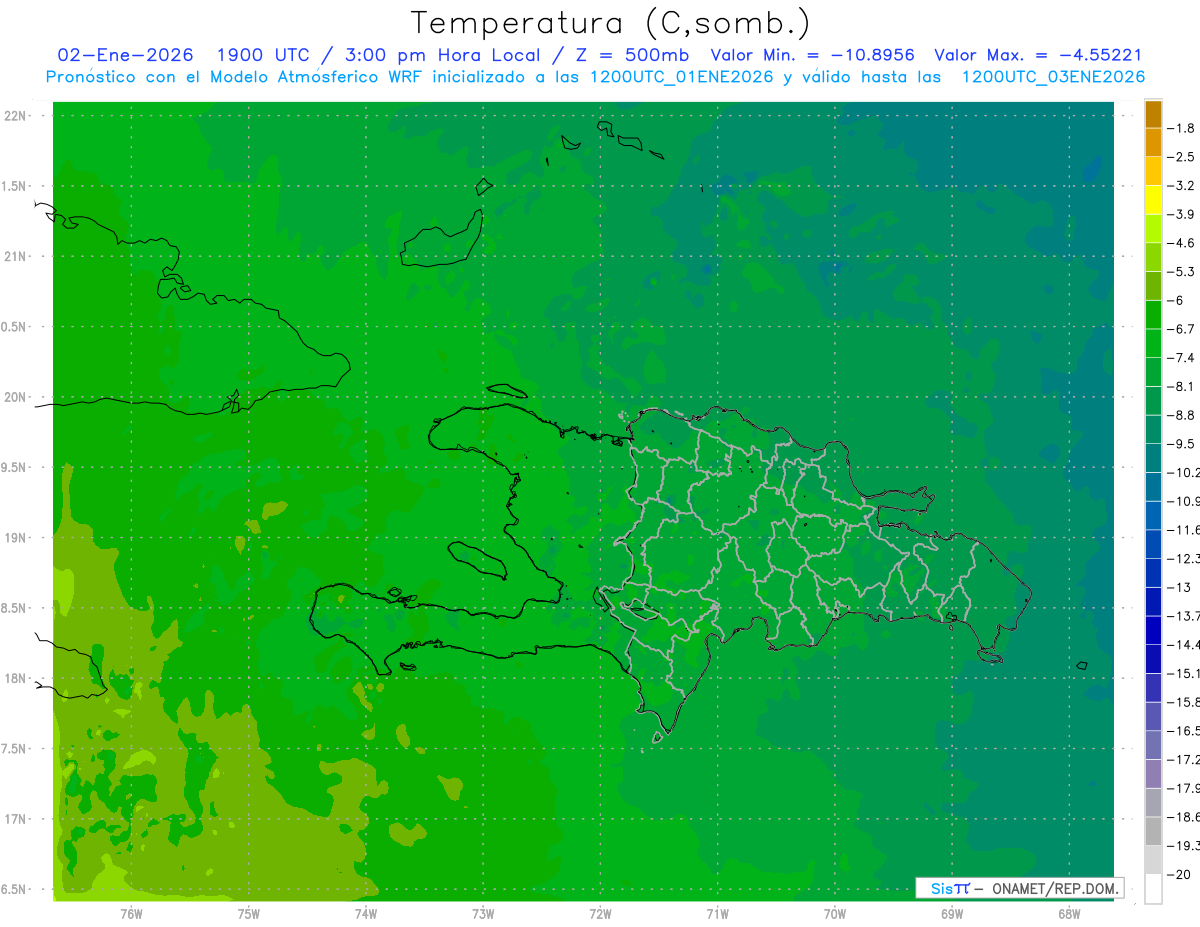
Task: Click the legend value "-2.5"
Action: click(x=1182, y=157)
